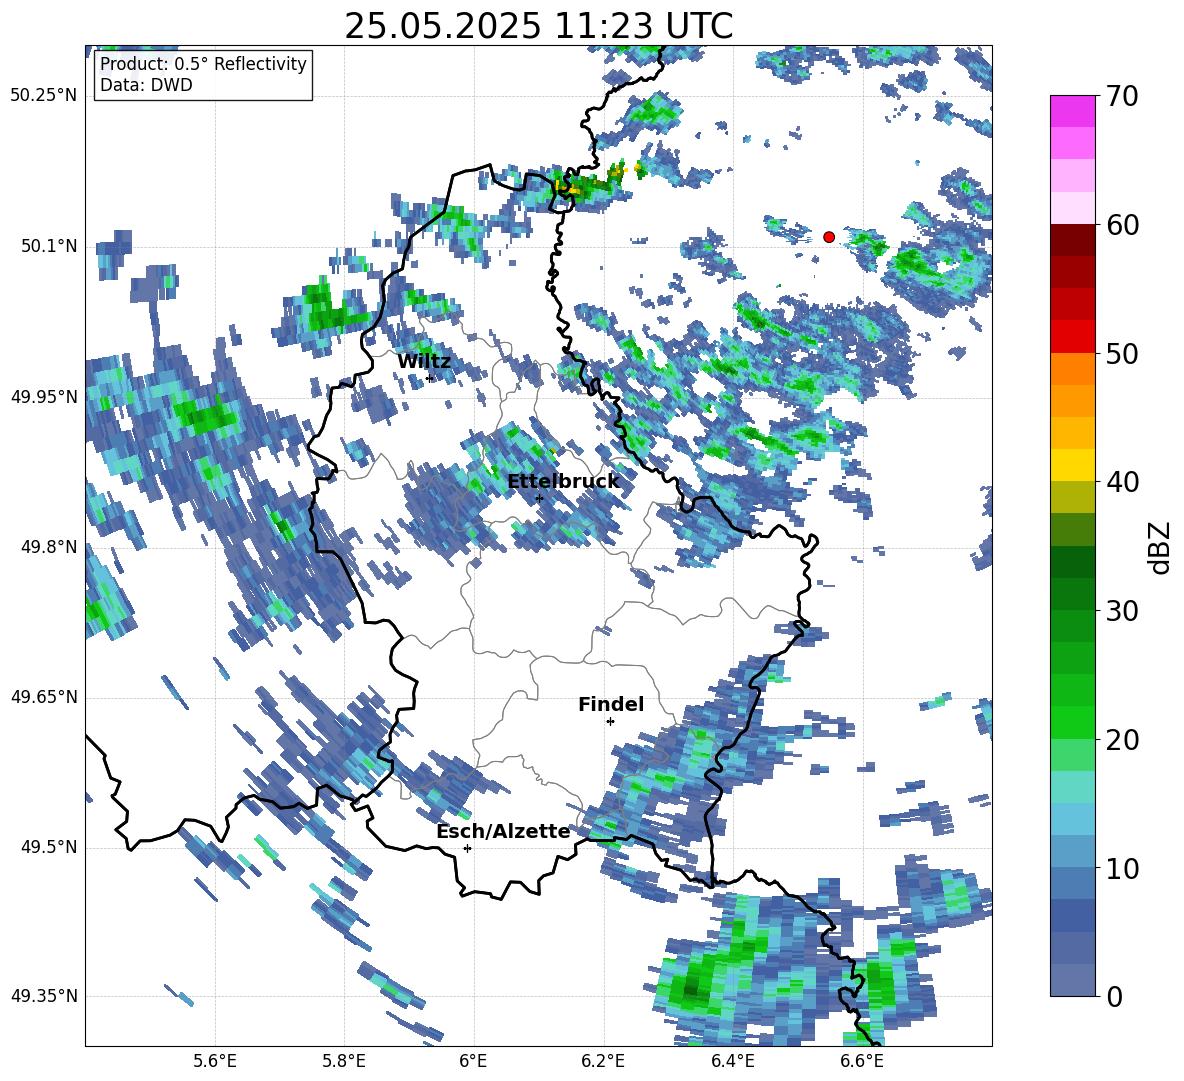Click the 5.8°E longitude label

[344, 1061]
